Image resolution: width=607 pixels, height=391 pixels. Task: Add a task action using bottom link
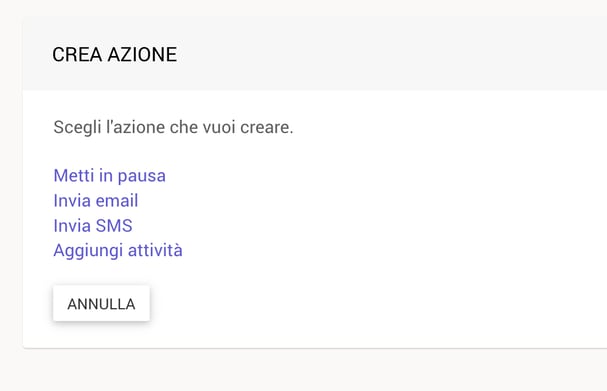pyautogui.click(x=118, y=250)
